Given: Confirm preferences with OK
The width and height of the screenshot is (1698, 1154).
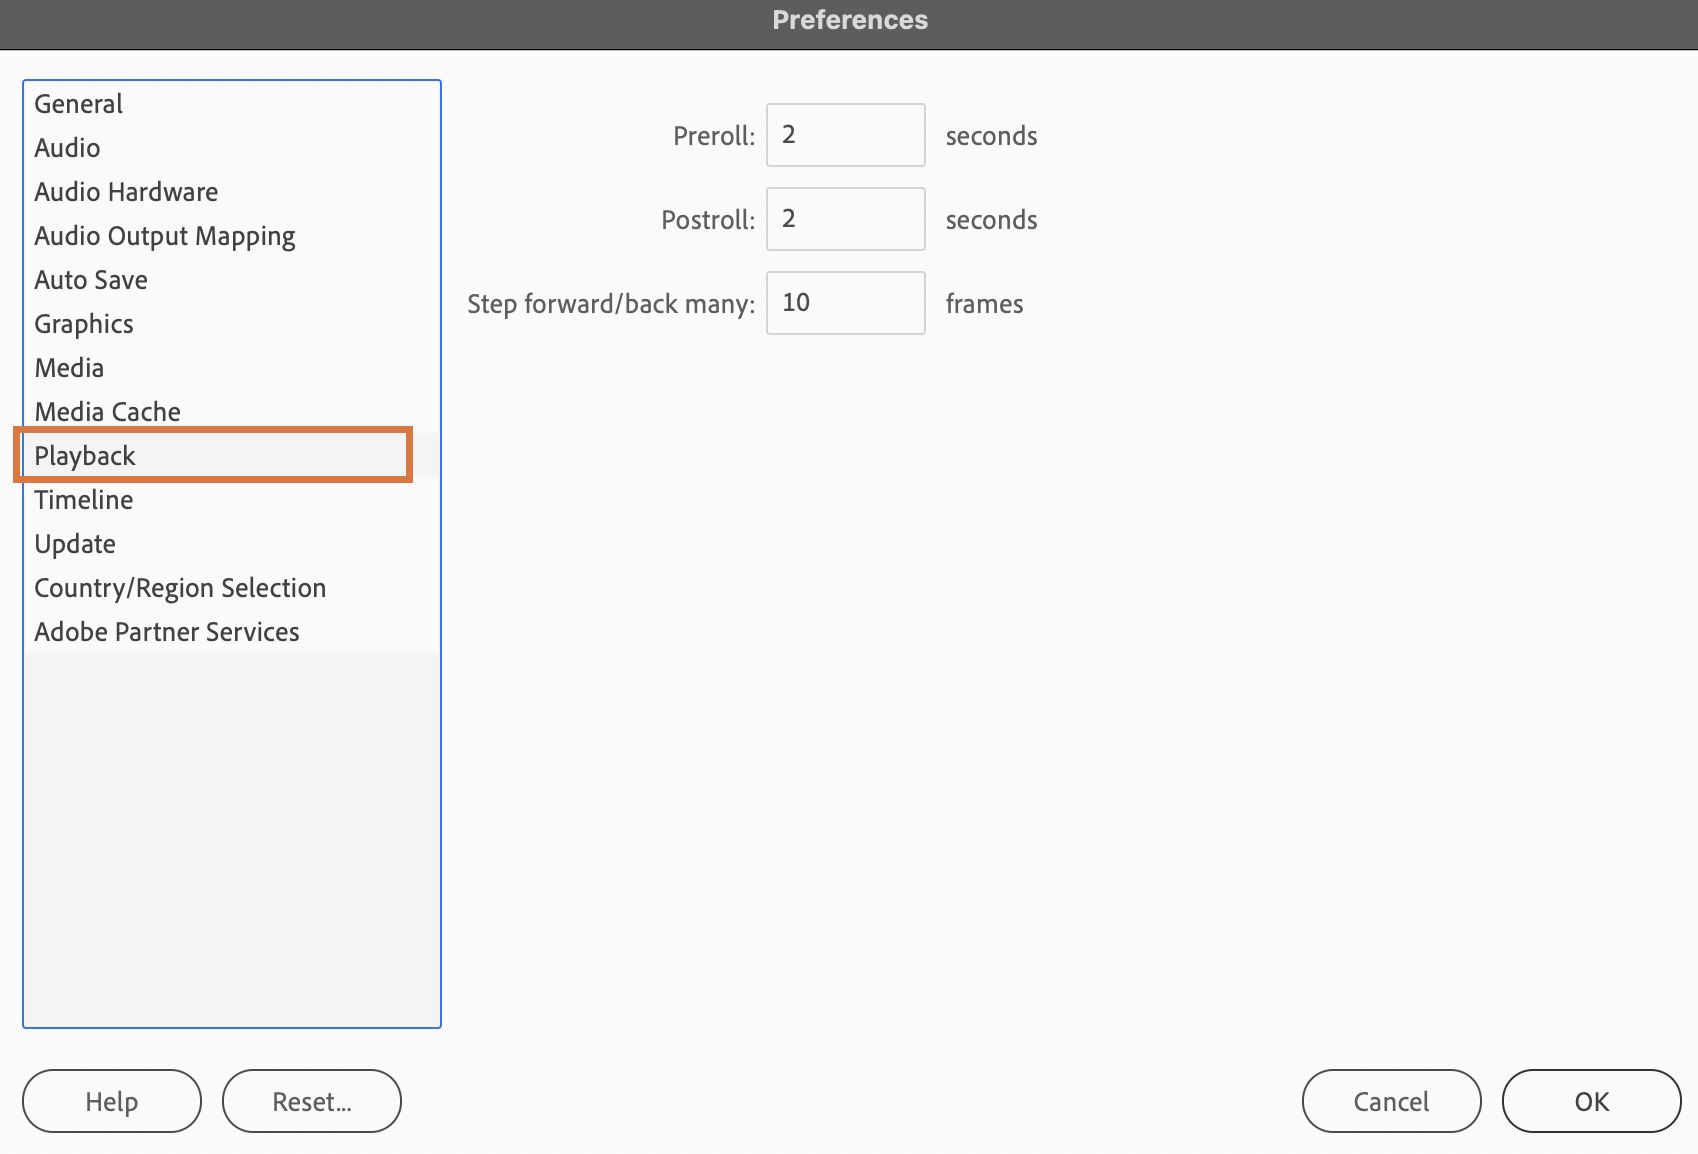Looking at the screenshot, I should click(1591, 1101).
